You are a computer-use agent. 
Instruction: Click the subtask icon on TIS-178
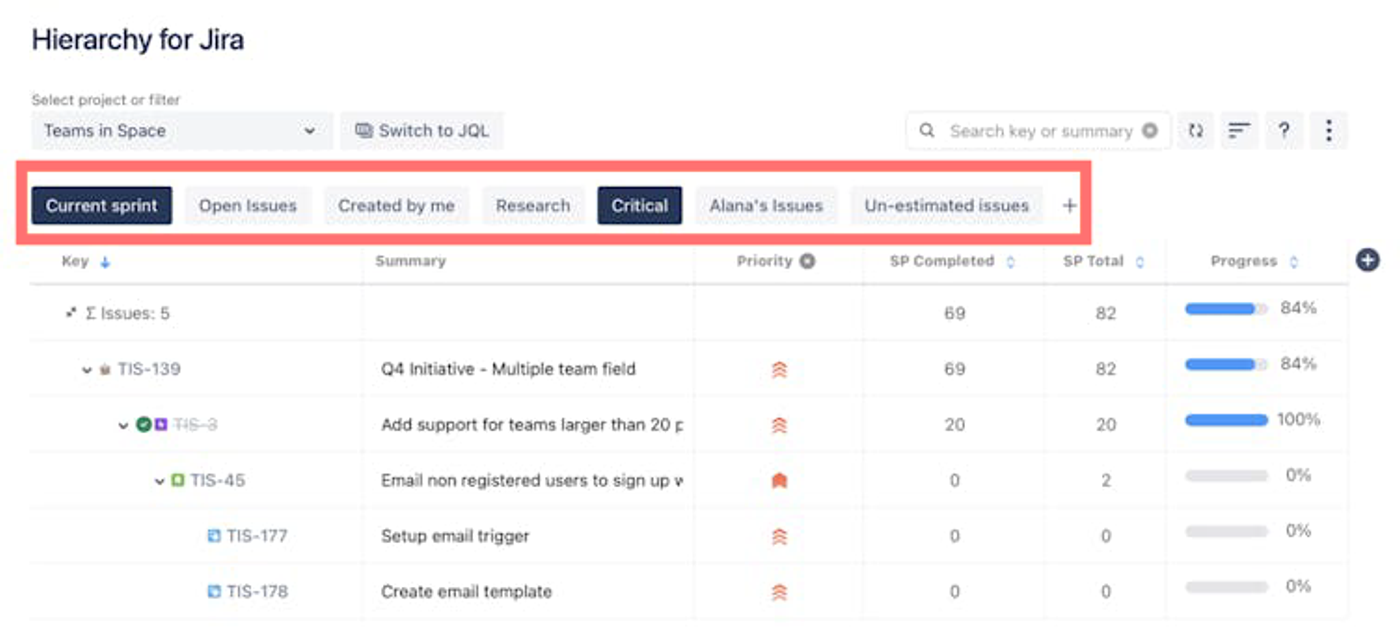pyautogui.click(x=213, y=592)
